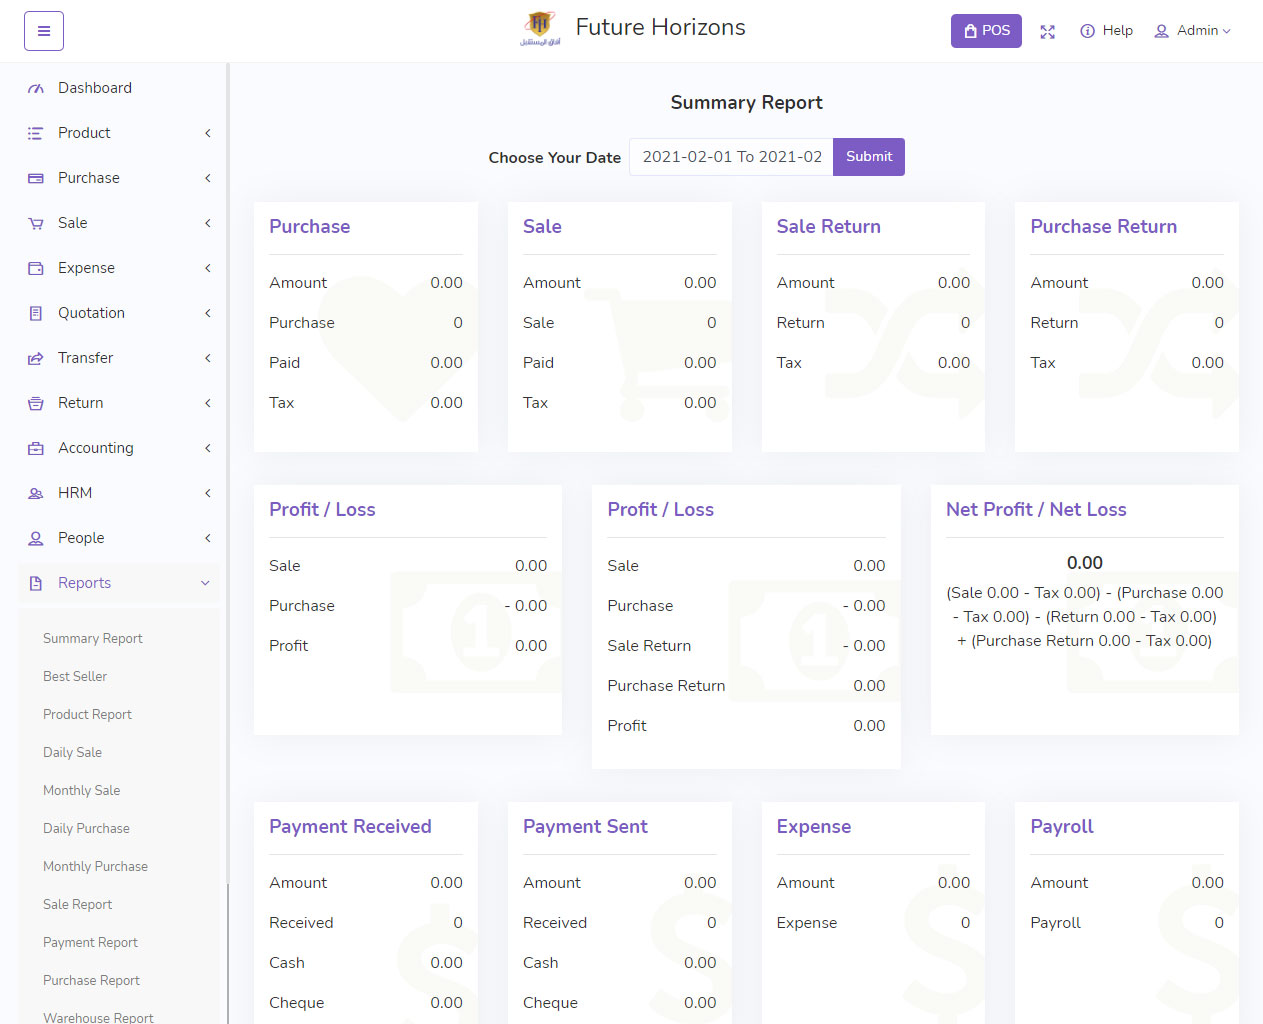The image size is (1263, 1024).
Task: Click the HRM users icon
Action: 36,493
